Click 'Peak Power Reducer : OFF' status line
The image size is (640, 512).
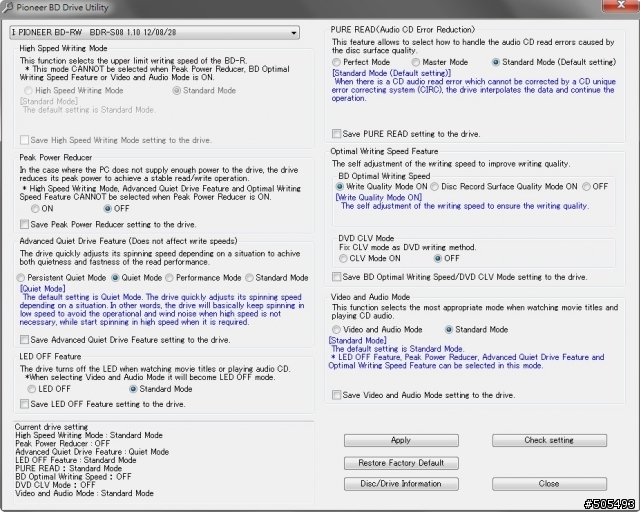tap(63, 443)
